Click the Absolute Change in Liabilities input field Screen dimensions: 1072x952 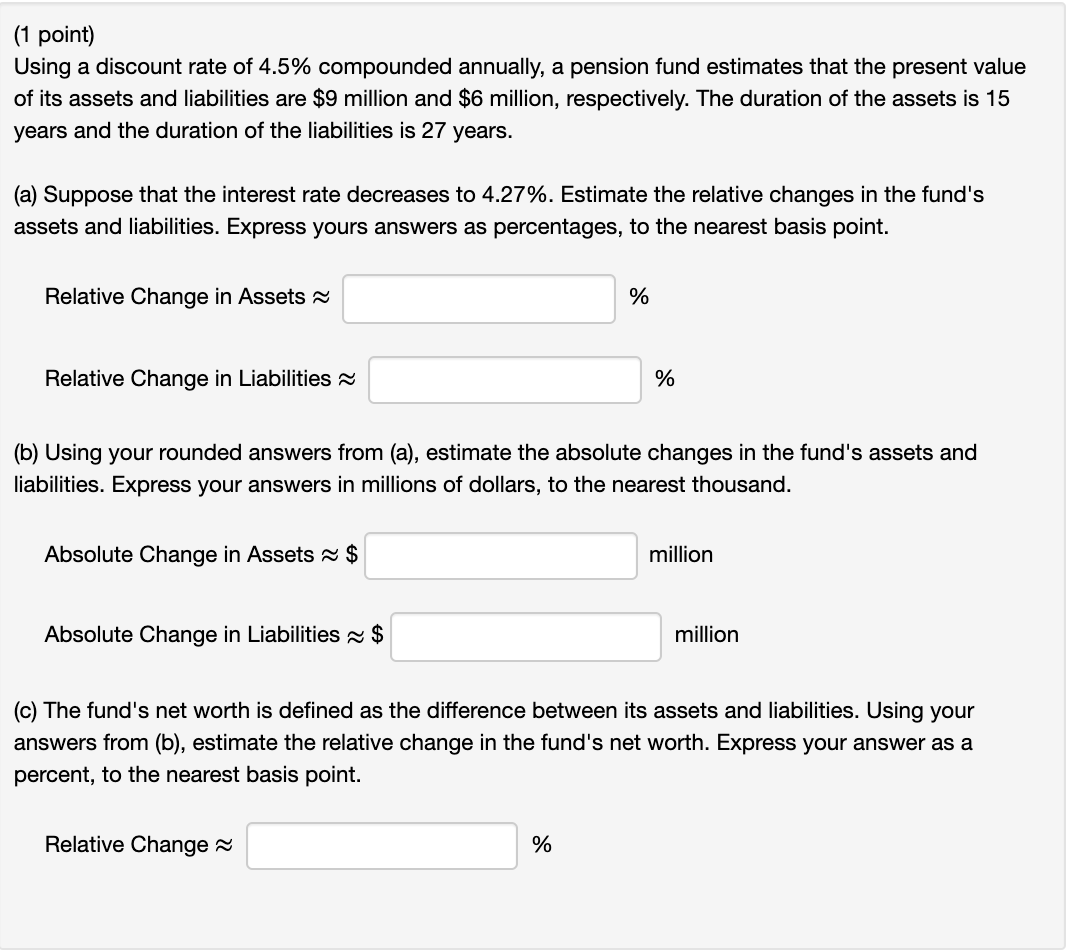(x=525, y=637)
